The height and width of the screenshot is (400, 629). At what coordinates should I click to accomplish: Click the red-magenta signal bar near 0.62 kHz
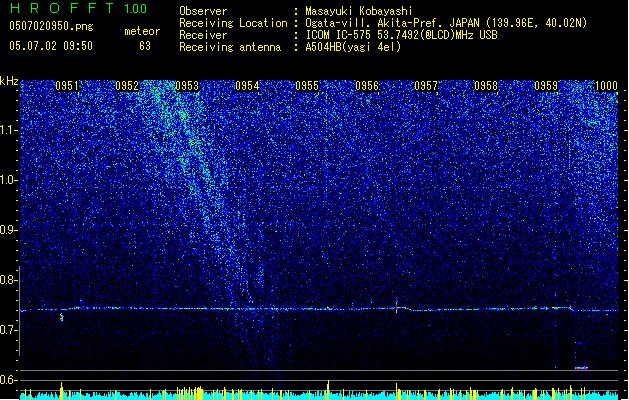tap(581, 368)
